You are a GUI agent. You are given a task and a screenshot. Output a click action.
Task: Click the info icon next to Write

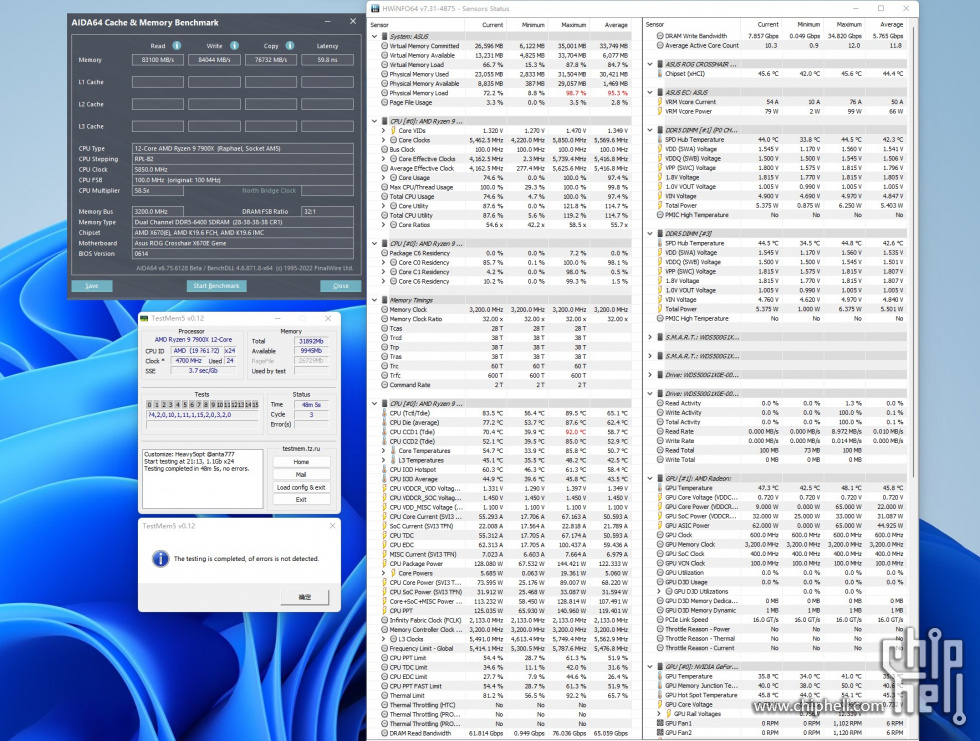tap(234, 46)
